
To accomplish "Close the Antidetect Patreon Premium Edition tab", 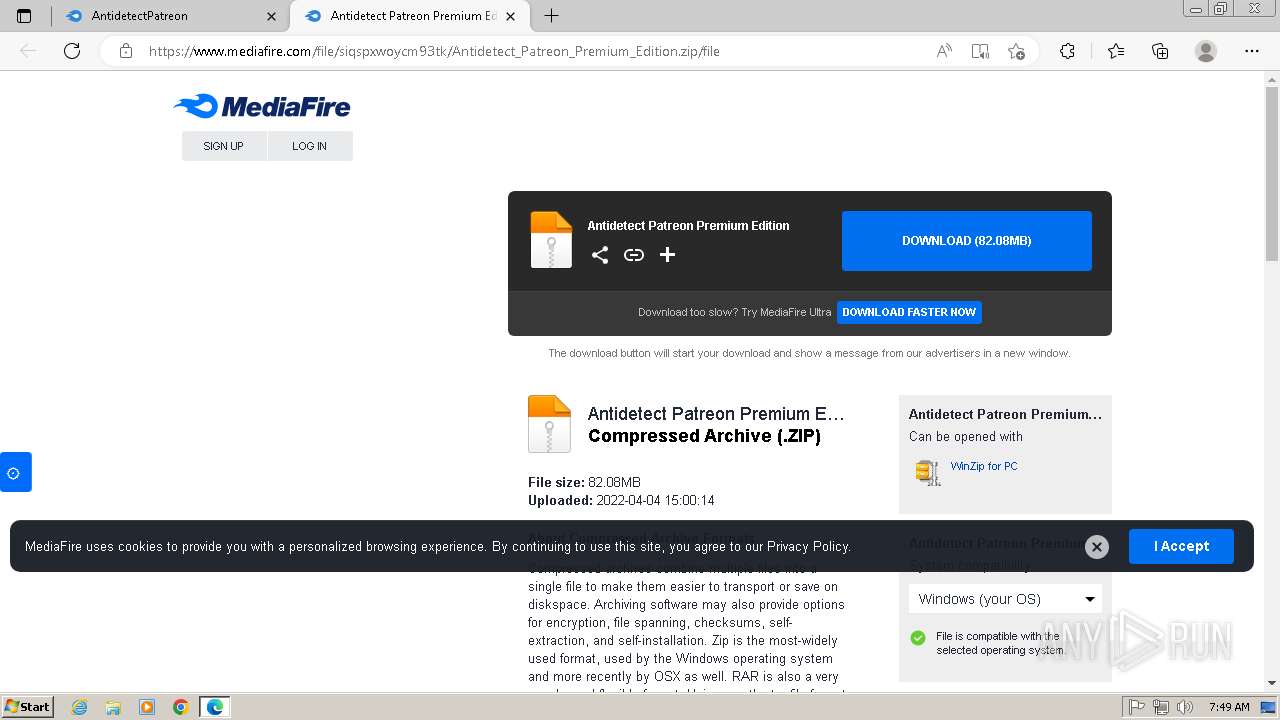I will coord(511,16).
